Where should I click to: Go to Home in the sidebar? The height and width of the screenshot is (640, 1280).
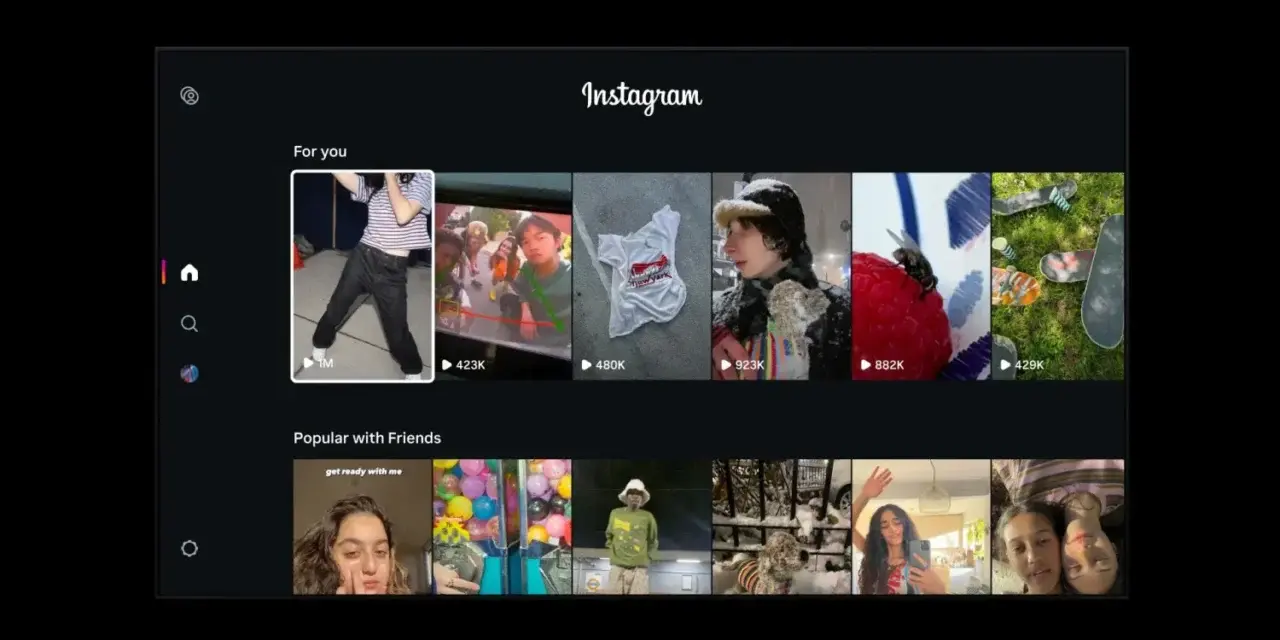point(189,273)
